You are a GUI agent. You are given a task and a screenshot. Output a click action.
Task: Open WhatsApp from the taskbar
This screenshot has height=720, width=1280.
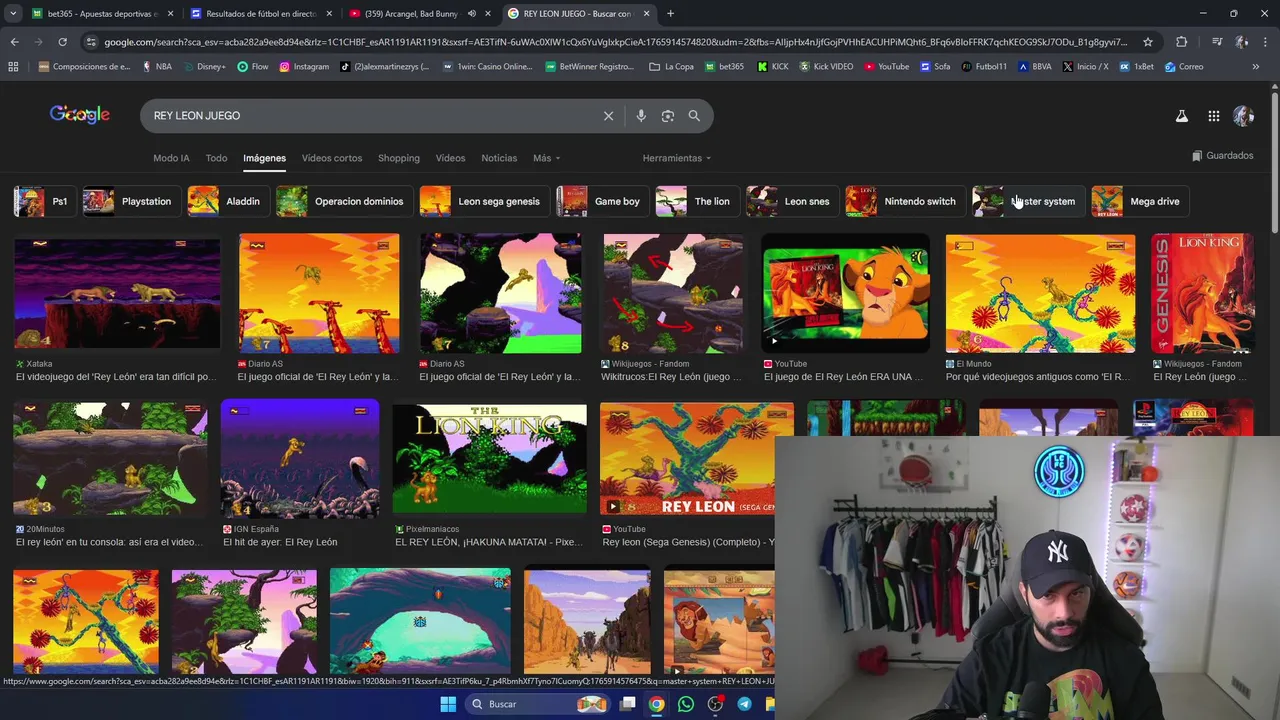tap(685, 704)
